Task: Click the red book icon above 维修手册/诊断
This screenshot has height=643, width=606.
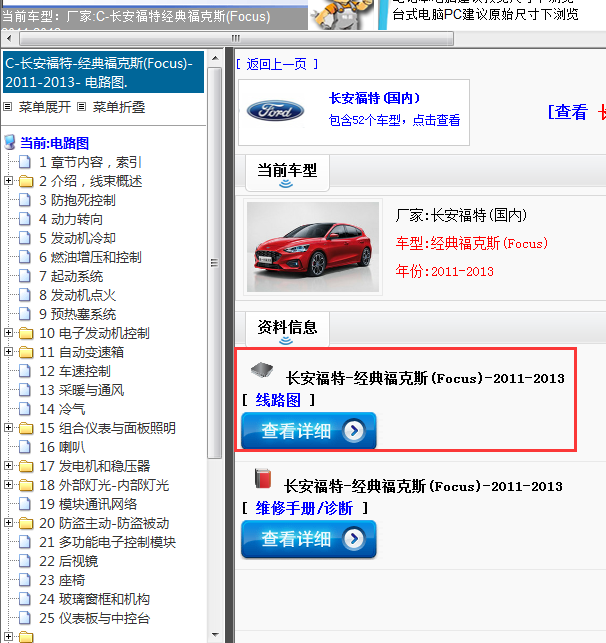Action: (x=262, y=478)
